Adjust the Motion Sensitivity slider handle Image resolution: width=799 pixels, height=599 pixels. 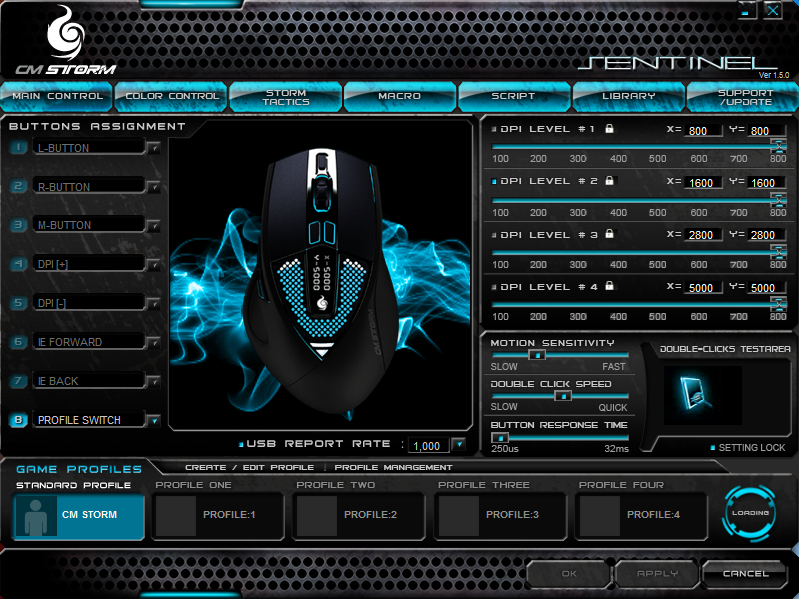pyautogui.click(x=537, y=355)
